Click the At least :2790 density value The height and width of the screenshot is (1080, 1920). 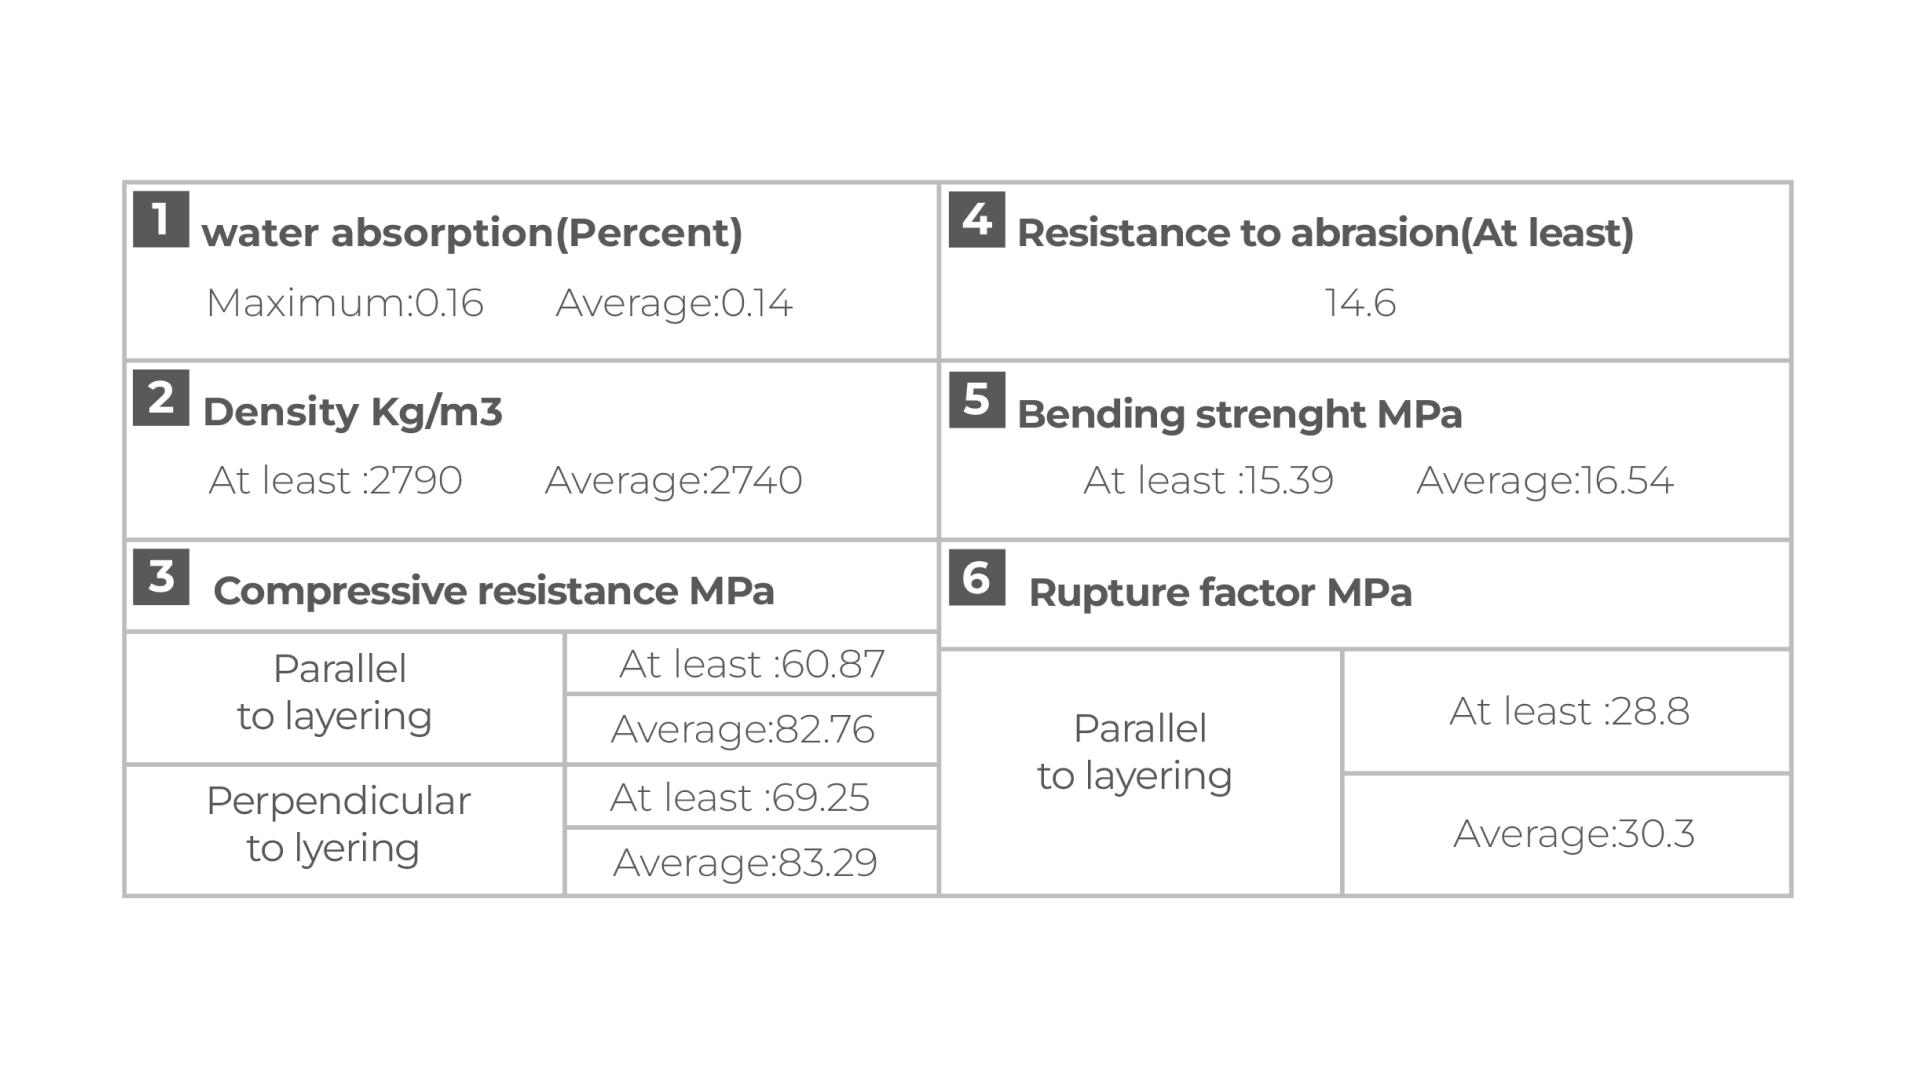point(335,481)
